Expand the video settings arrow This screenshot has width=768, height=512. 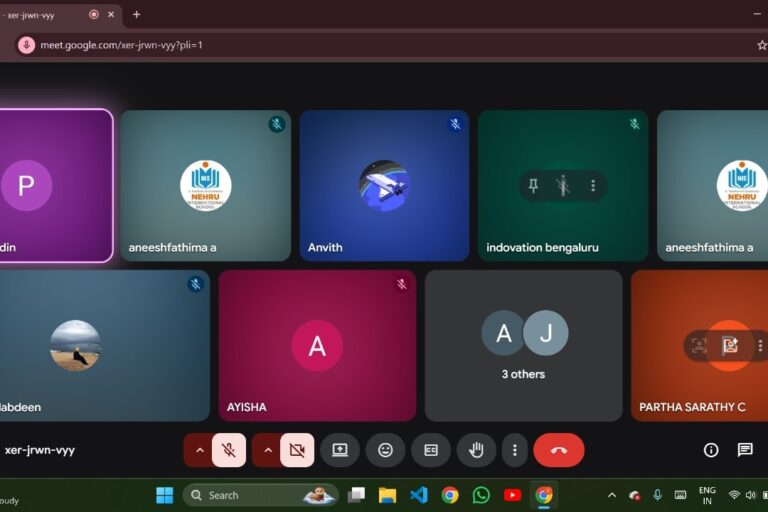[267, 450]
